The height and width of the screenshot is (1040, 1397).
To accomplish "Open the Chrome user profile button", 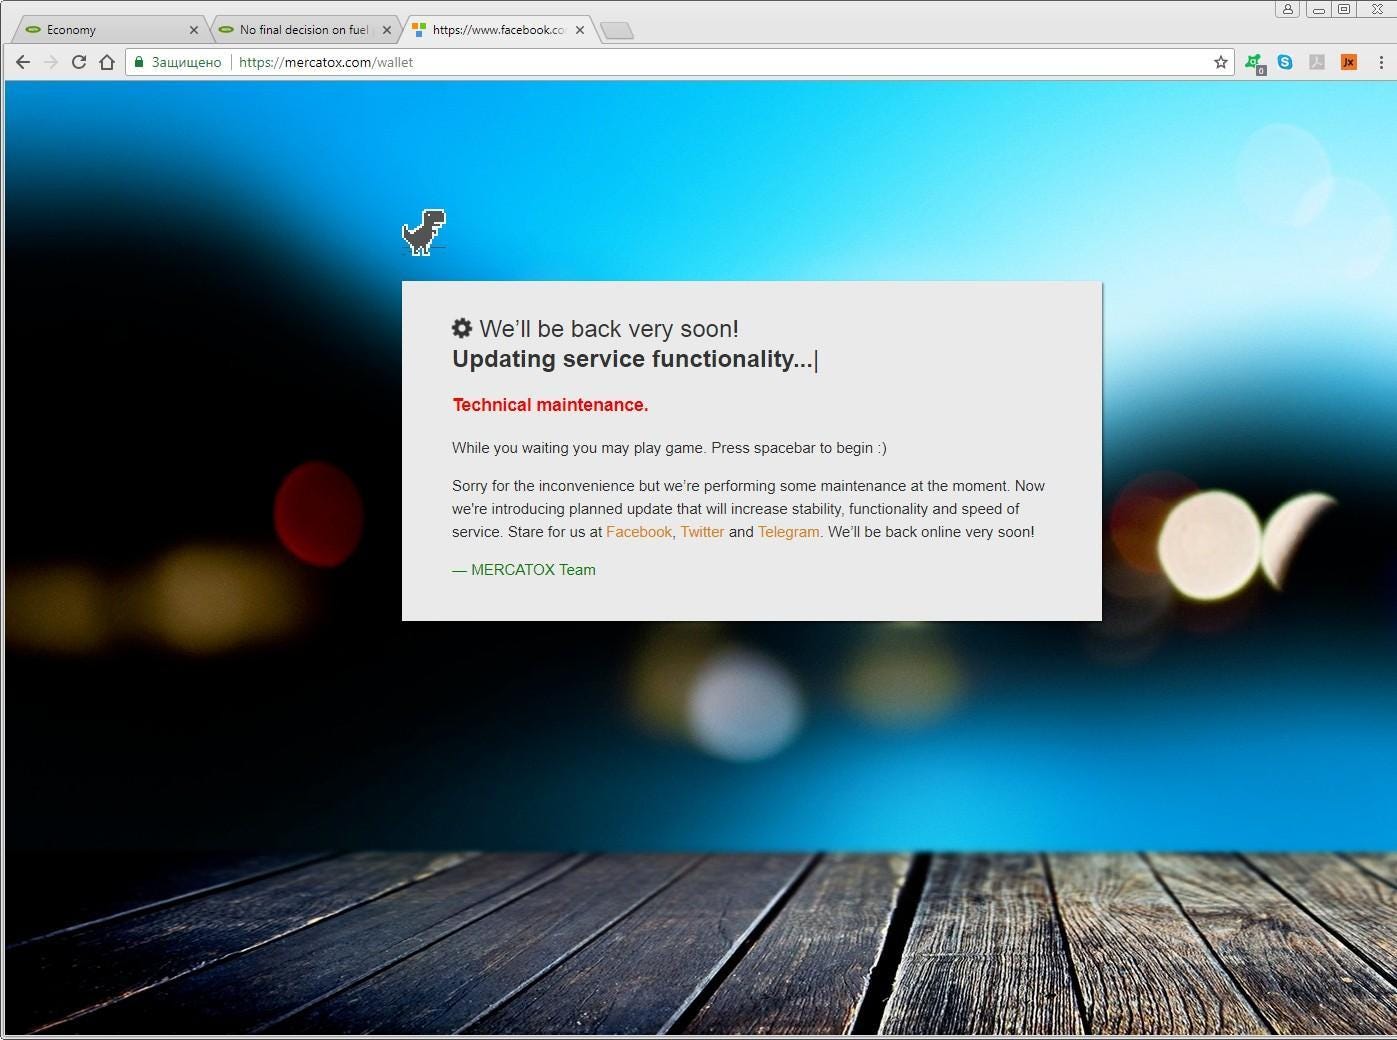I will (1288, 9).
